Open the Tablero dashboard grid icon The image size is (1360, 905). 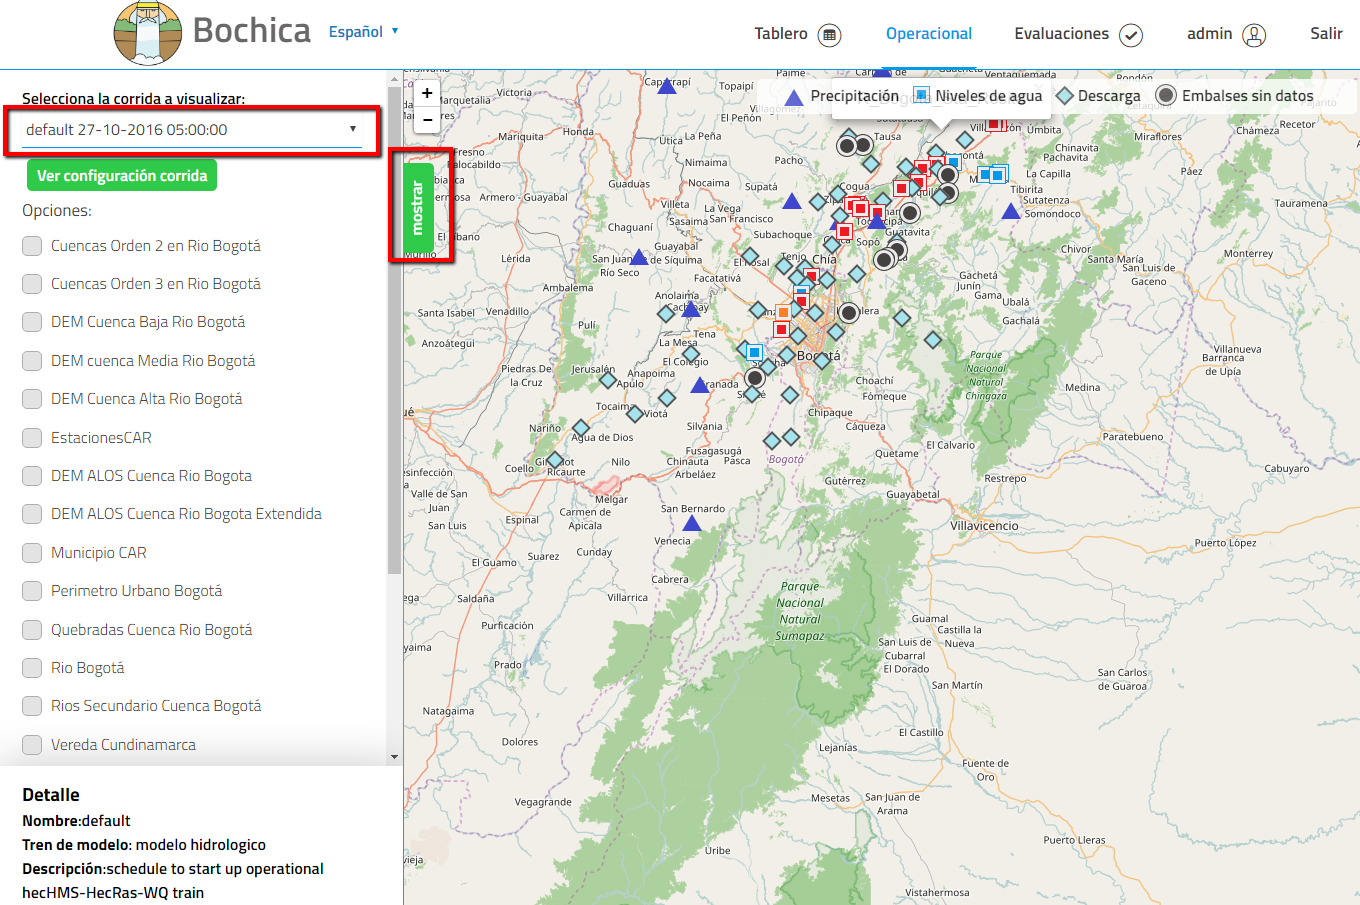pyautogui.click(x=830, y=35)
